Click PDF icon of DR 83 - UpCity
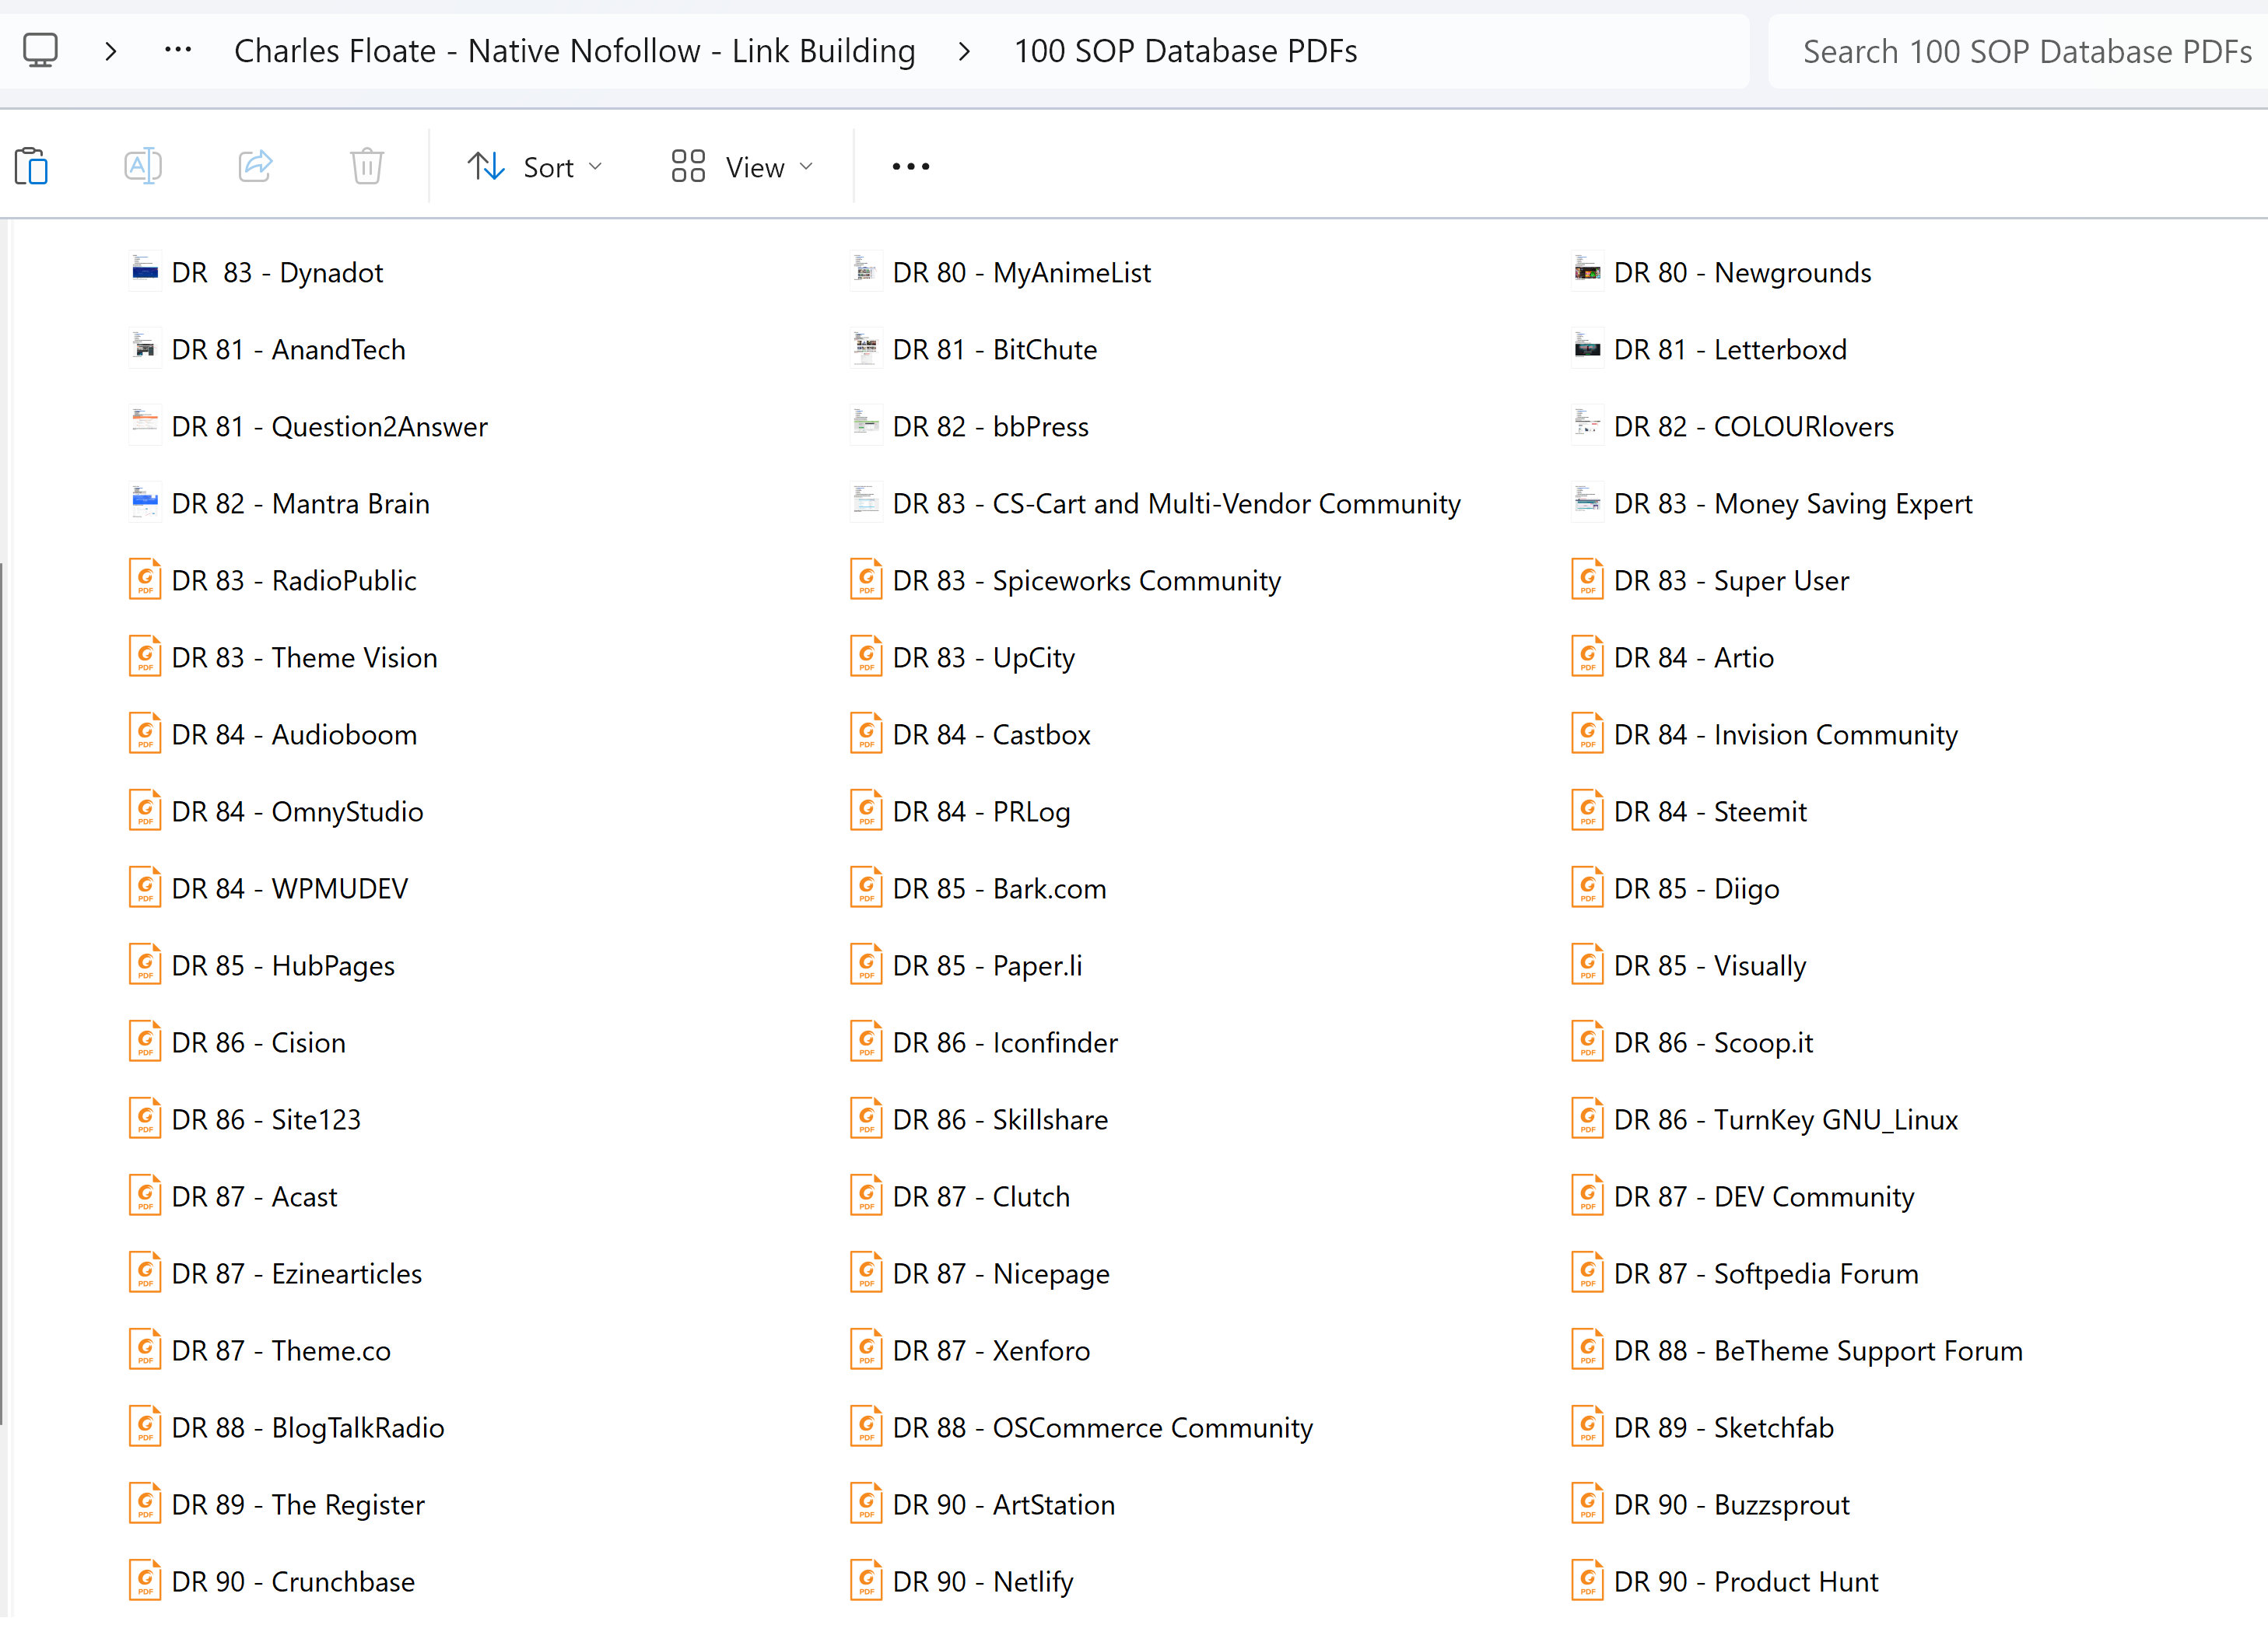Viewport: 2268px width, 1632px height. click(x=866, y=657)
